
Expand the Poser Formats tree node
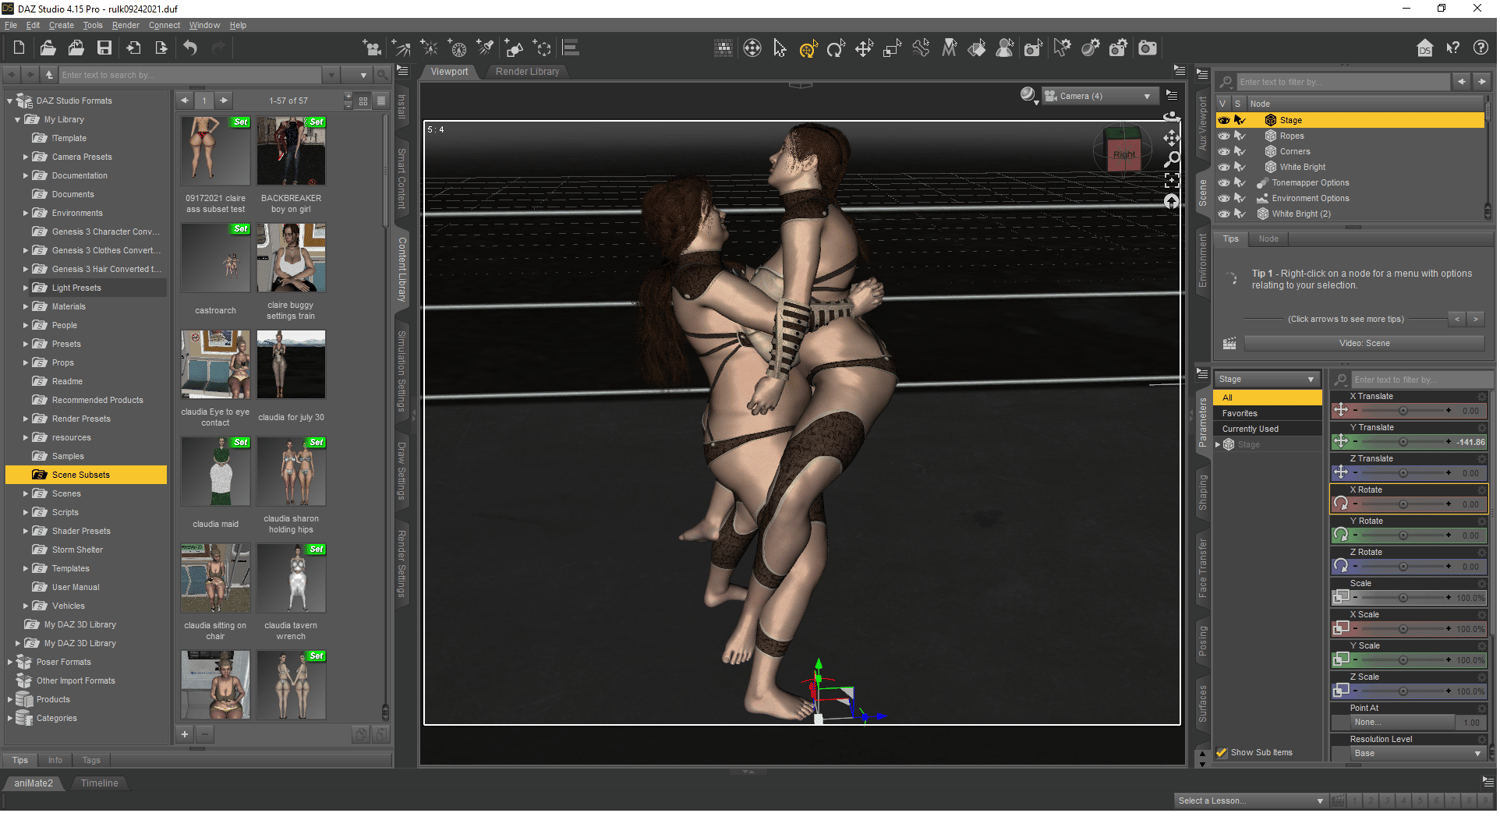pyautogui.click(x=10, y=662)
